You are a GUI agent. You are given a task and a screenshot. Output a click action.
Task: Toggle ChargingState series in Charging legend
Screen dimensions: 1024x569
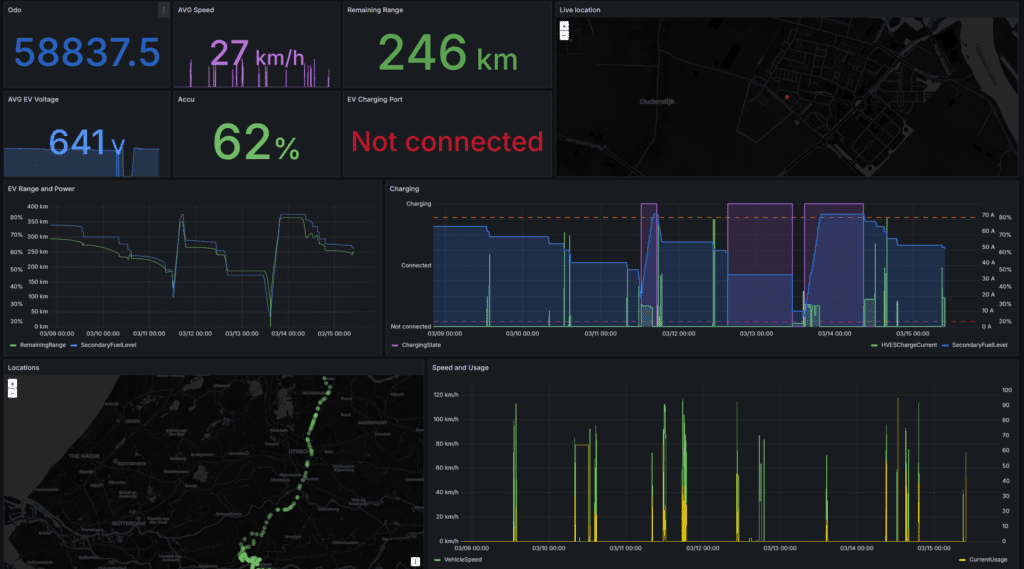tap(421, 344)
